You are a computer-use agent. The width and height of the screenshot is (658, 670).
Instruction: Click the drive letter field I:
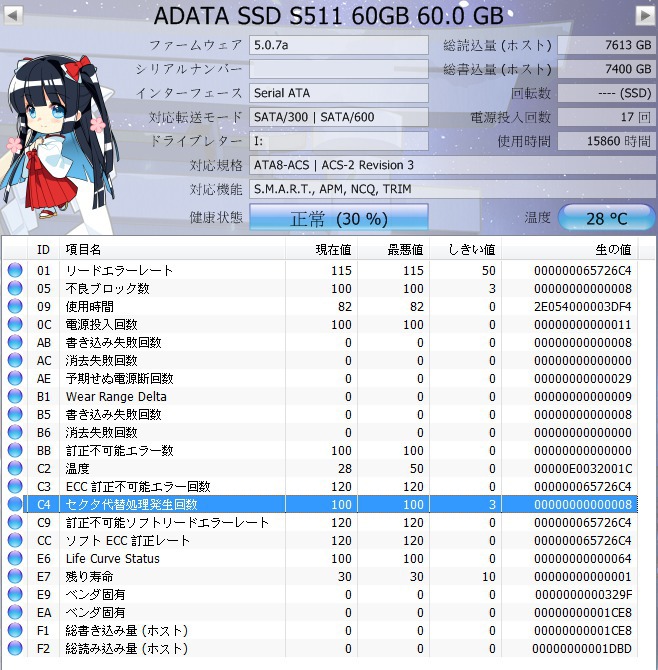(339, 141)
